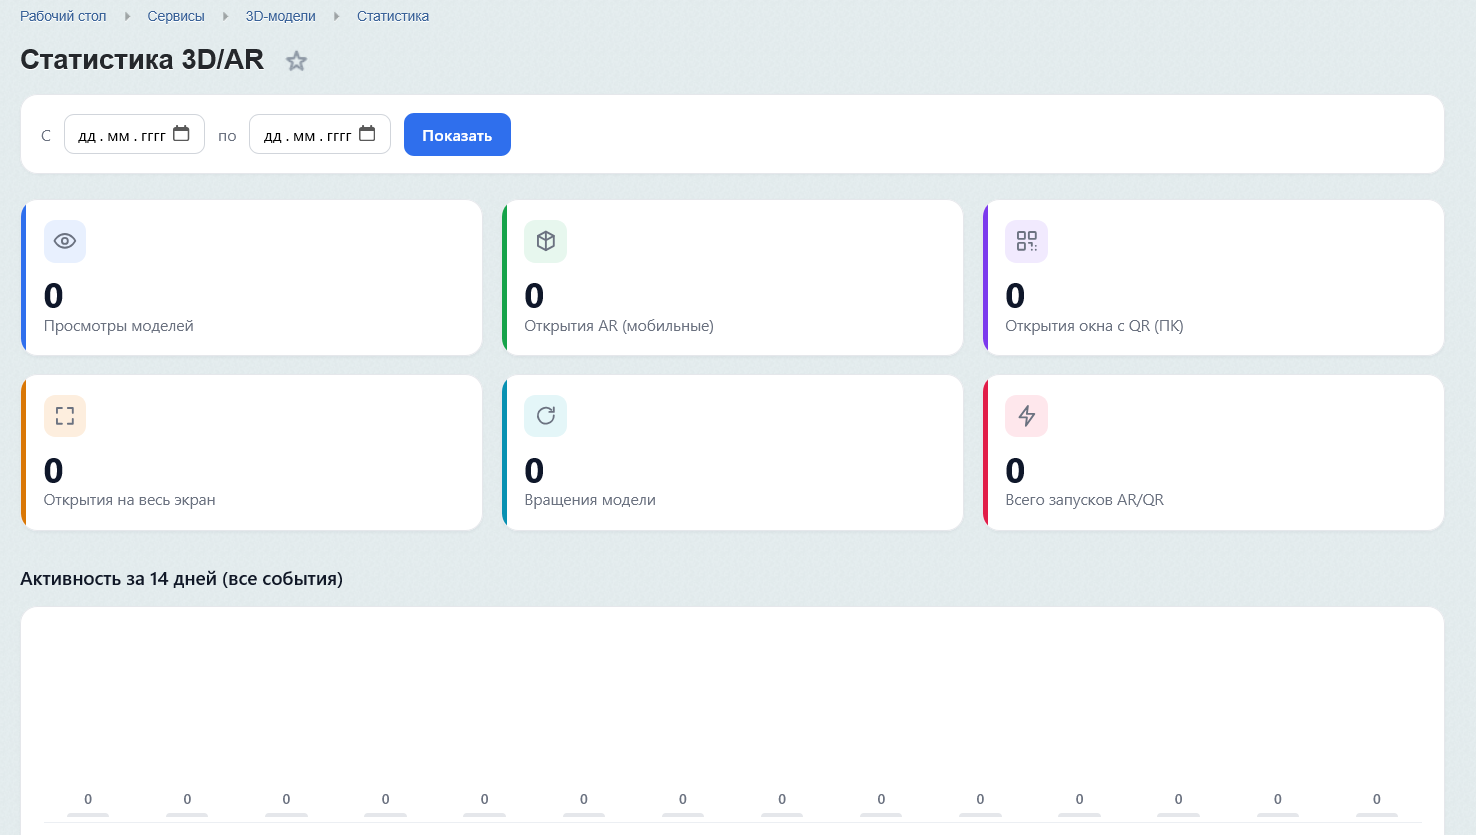This screenshot has width=1476, height=835.
Task: Open calendar picker of the start date
Action: (x=181, y=134)
